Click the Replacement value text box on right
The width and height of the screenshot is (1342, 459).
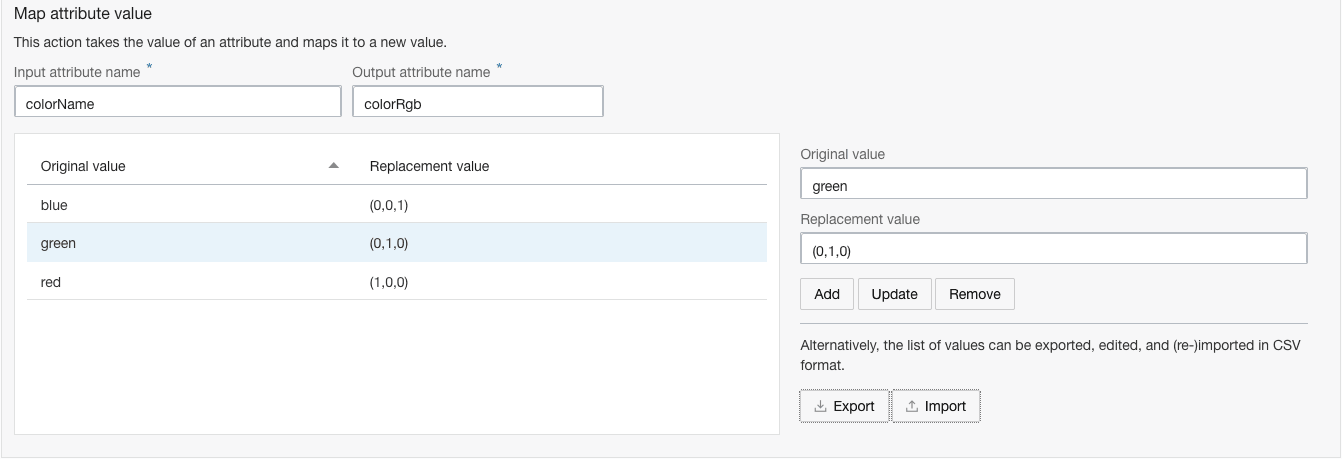pos(1053,249)
